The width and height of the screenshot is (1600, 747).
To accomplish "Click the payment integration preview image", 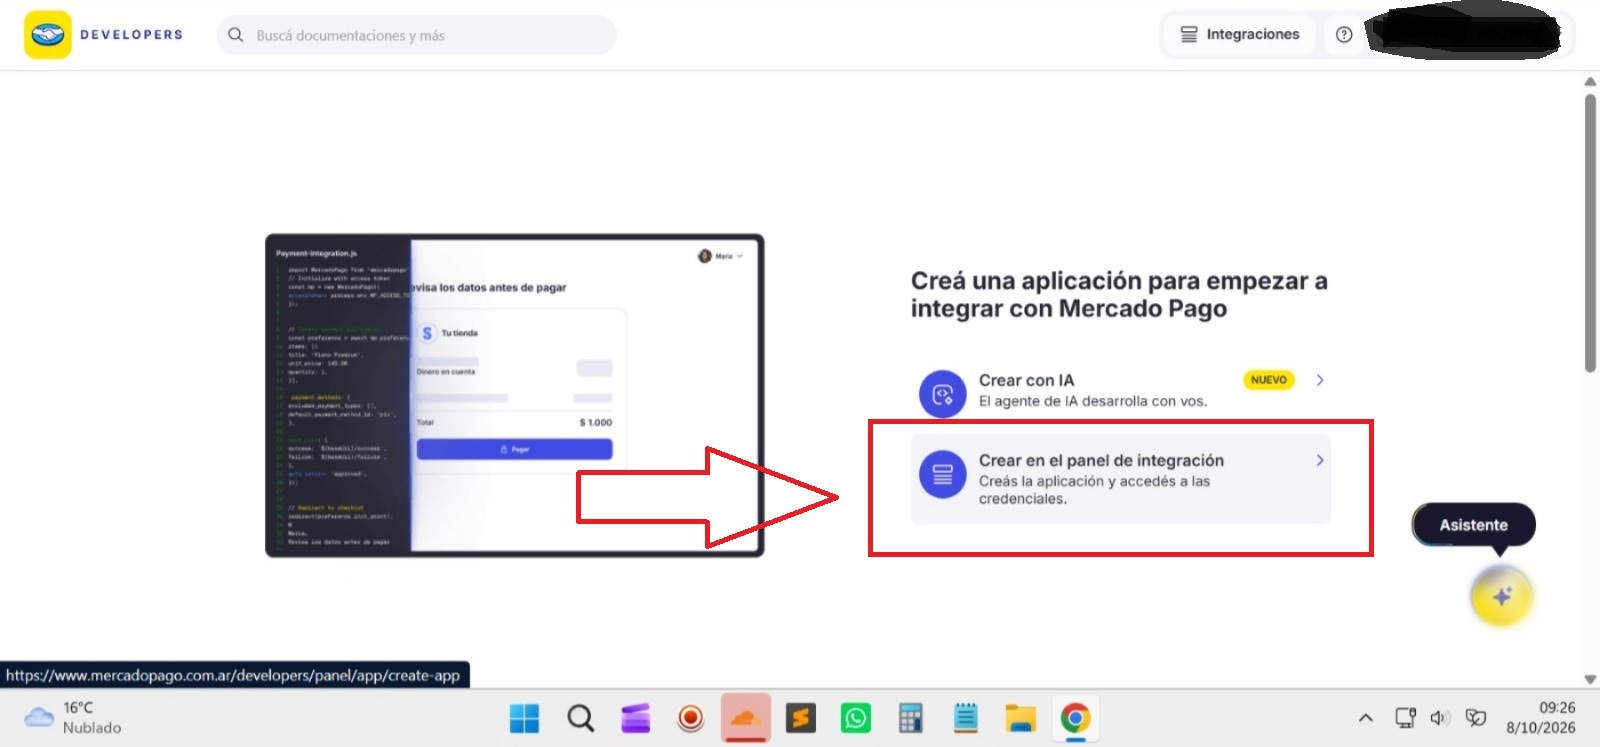I will tap(514, 395).
